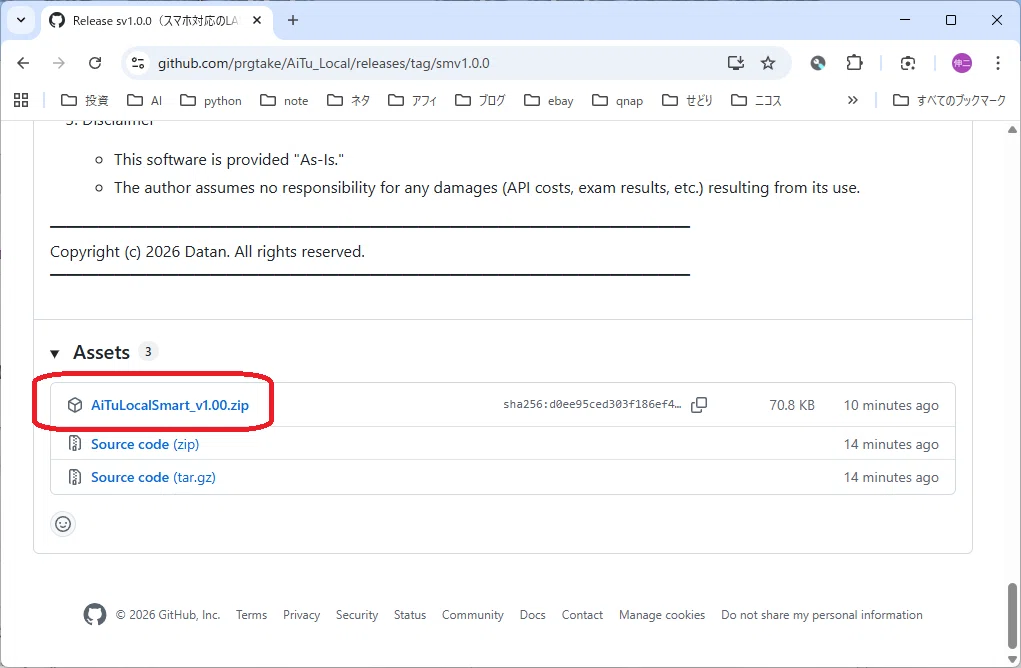Click the sha256:d0ee95ced303f186ef4 hash text
Viewport: 1021px width, 668px height.
[592, 404]
